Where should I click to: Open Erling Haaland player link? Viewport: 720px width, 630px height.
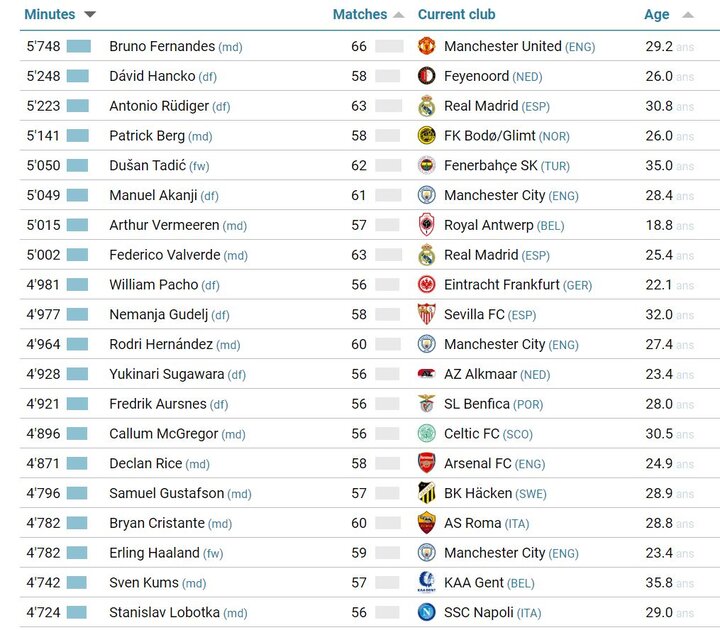(154, 553)
